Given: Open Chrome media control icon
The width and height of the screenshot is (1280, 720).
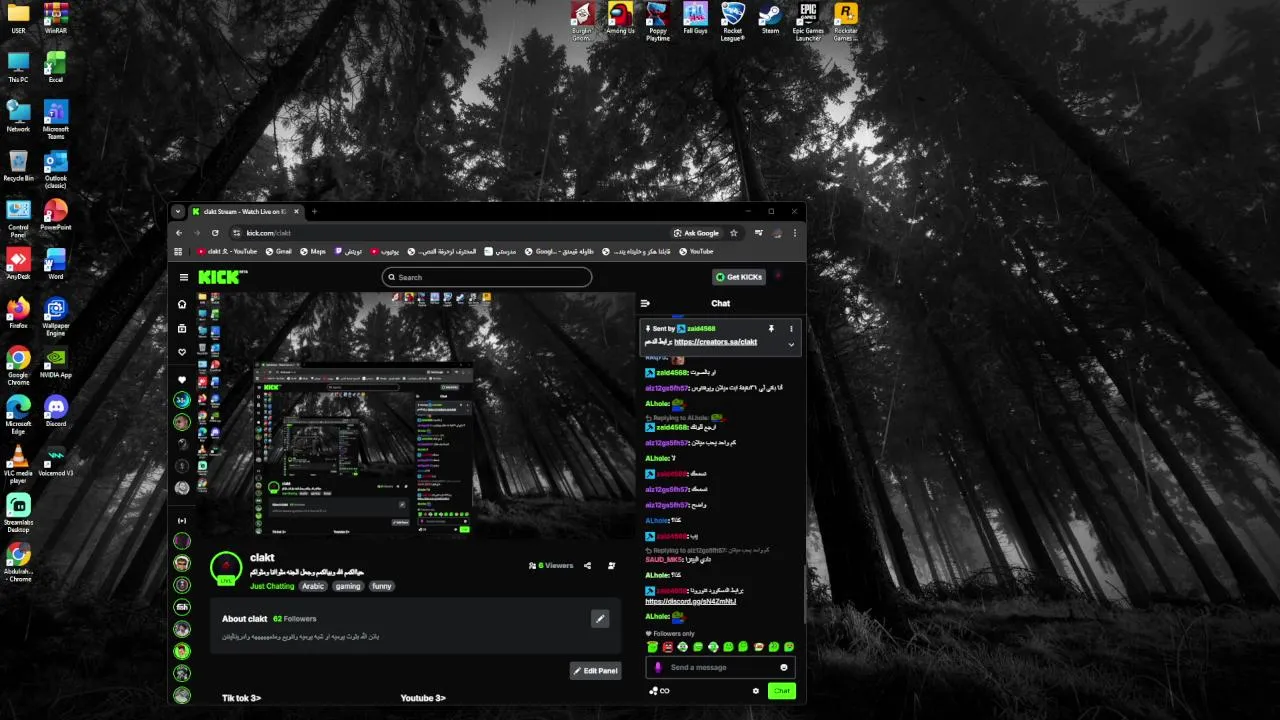Looking at the screenshot, I should click(x=759, y=233).
